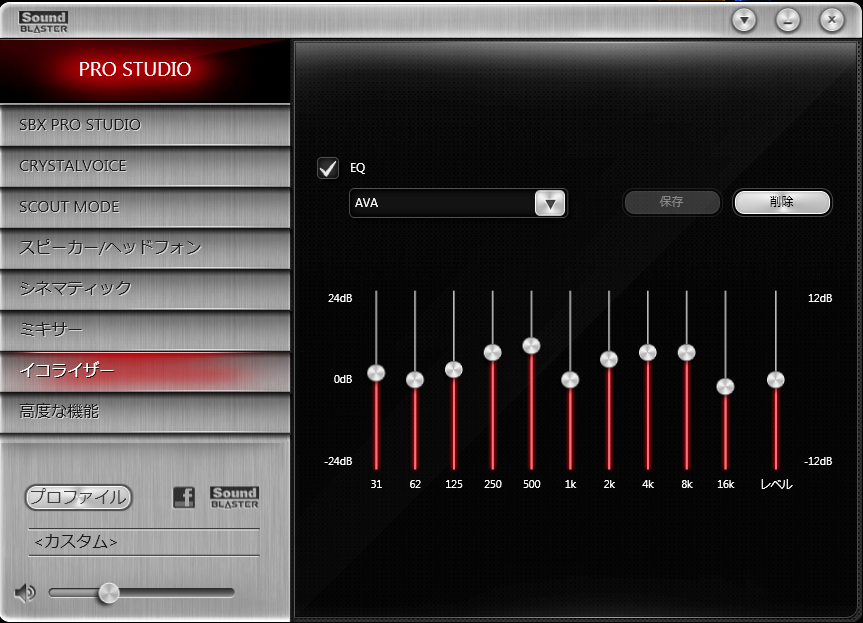Click the 31 Hz band slider knob
The height and width of the screenshot is (623, 863).
point(376,373)
